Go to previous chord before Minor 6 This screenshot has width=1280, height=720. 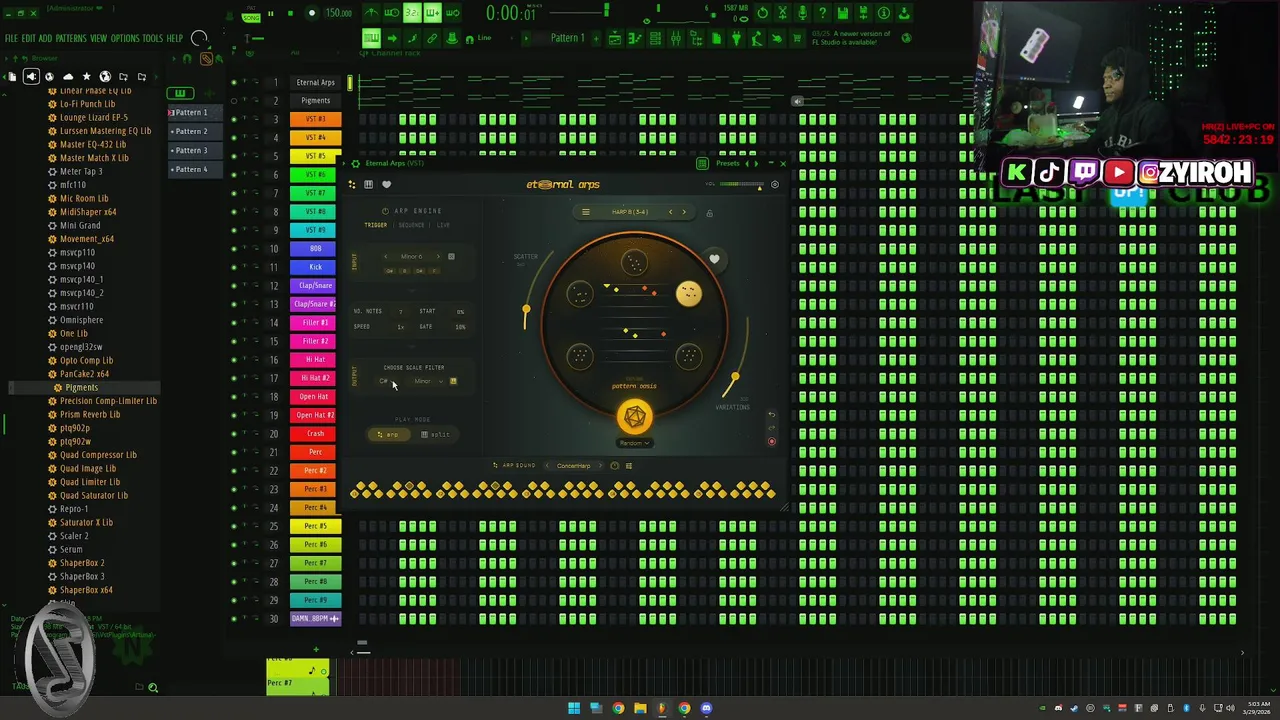pos(386,256)
